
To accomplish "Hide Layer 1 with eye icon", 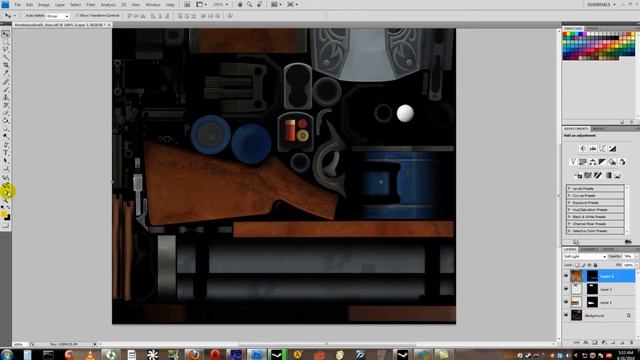I will tap(566, 302).
